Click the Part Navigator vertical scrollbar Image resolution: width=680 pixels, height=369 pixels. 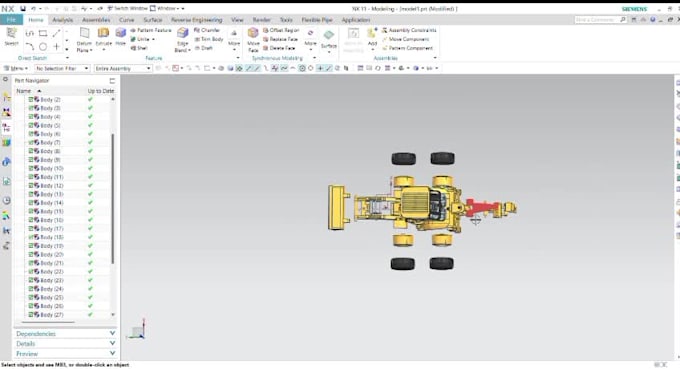[113, 199]
